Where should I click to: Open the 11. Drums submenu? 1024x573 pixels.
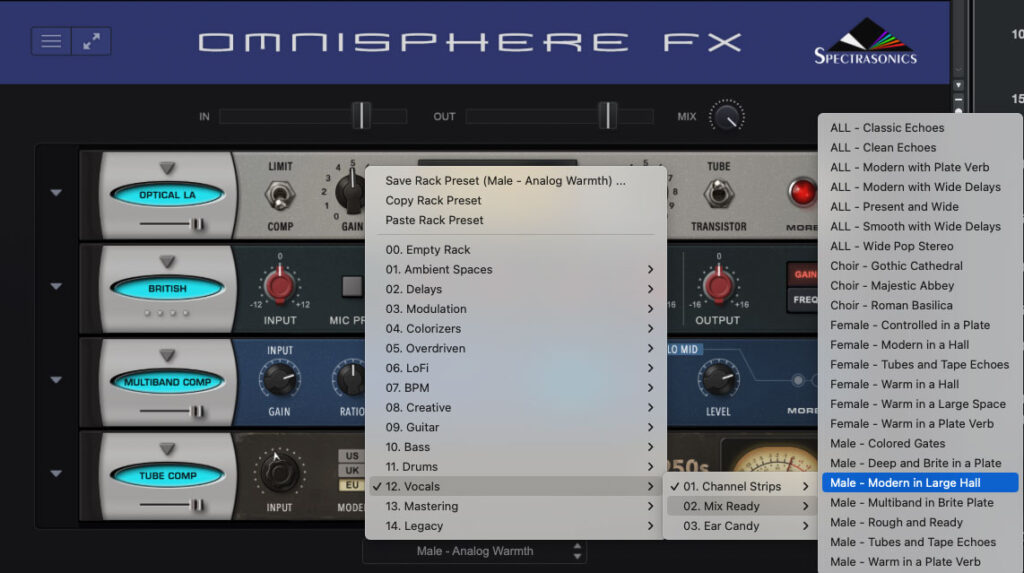pos(516,467)
